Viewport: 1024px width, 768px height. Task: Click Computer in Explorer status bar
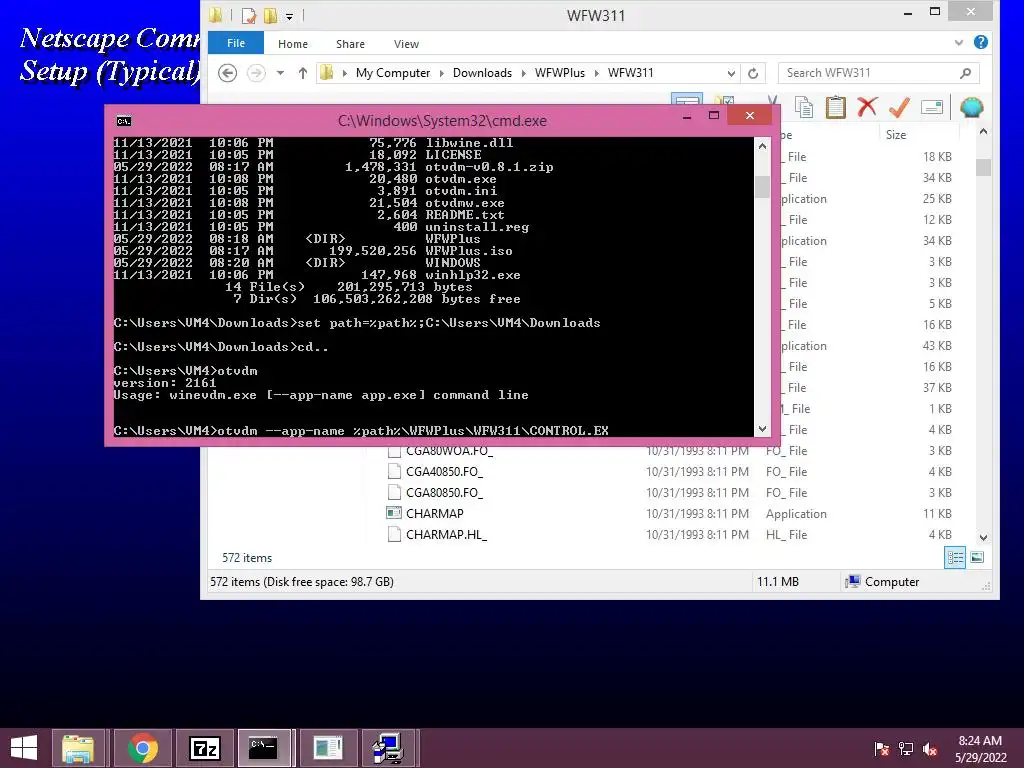[x=891, y=582]
